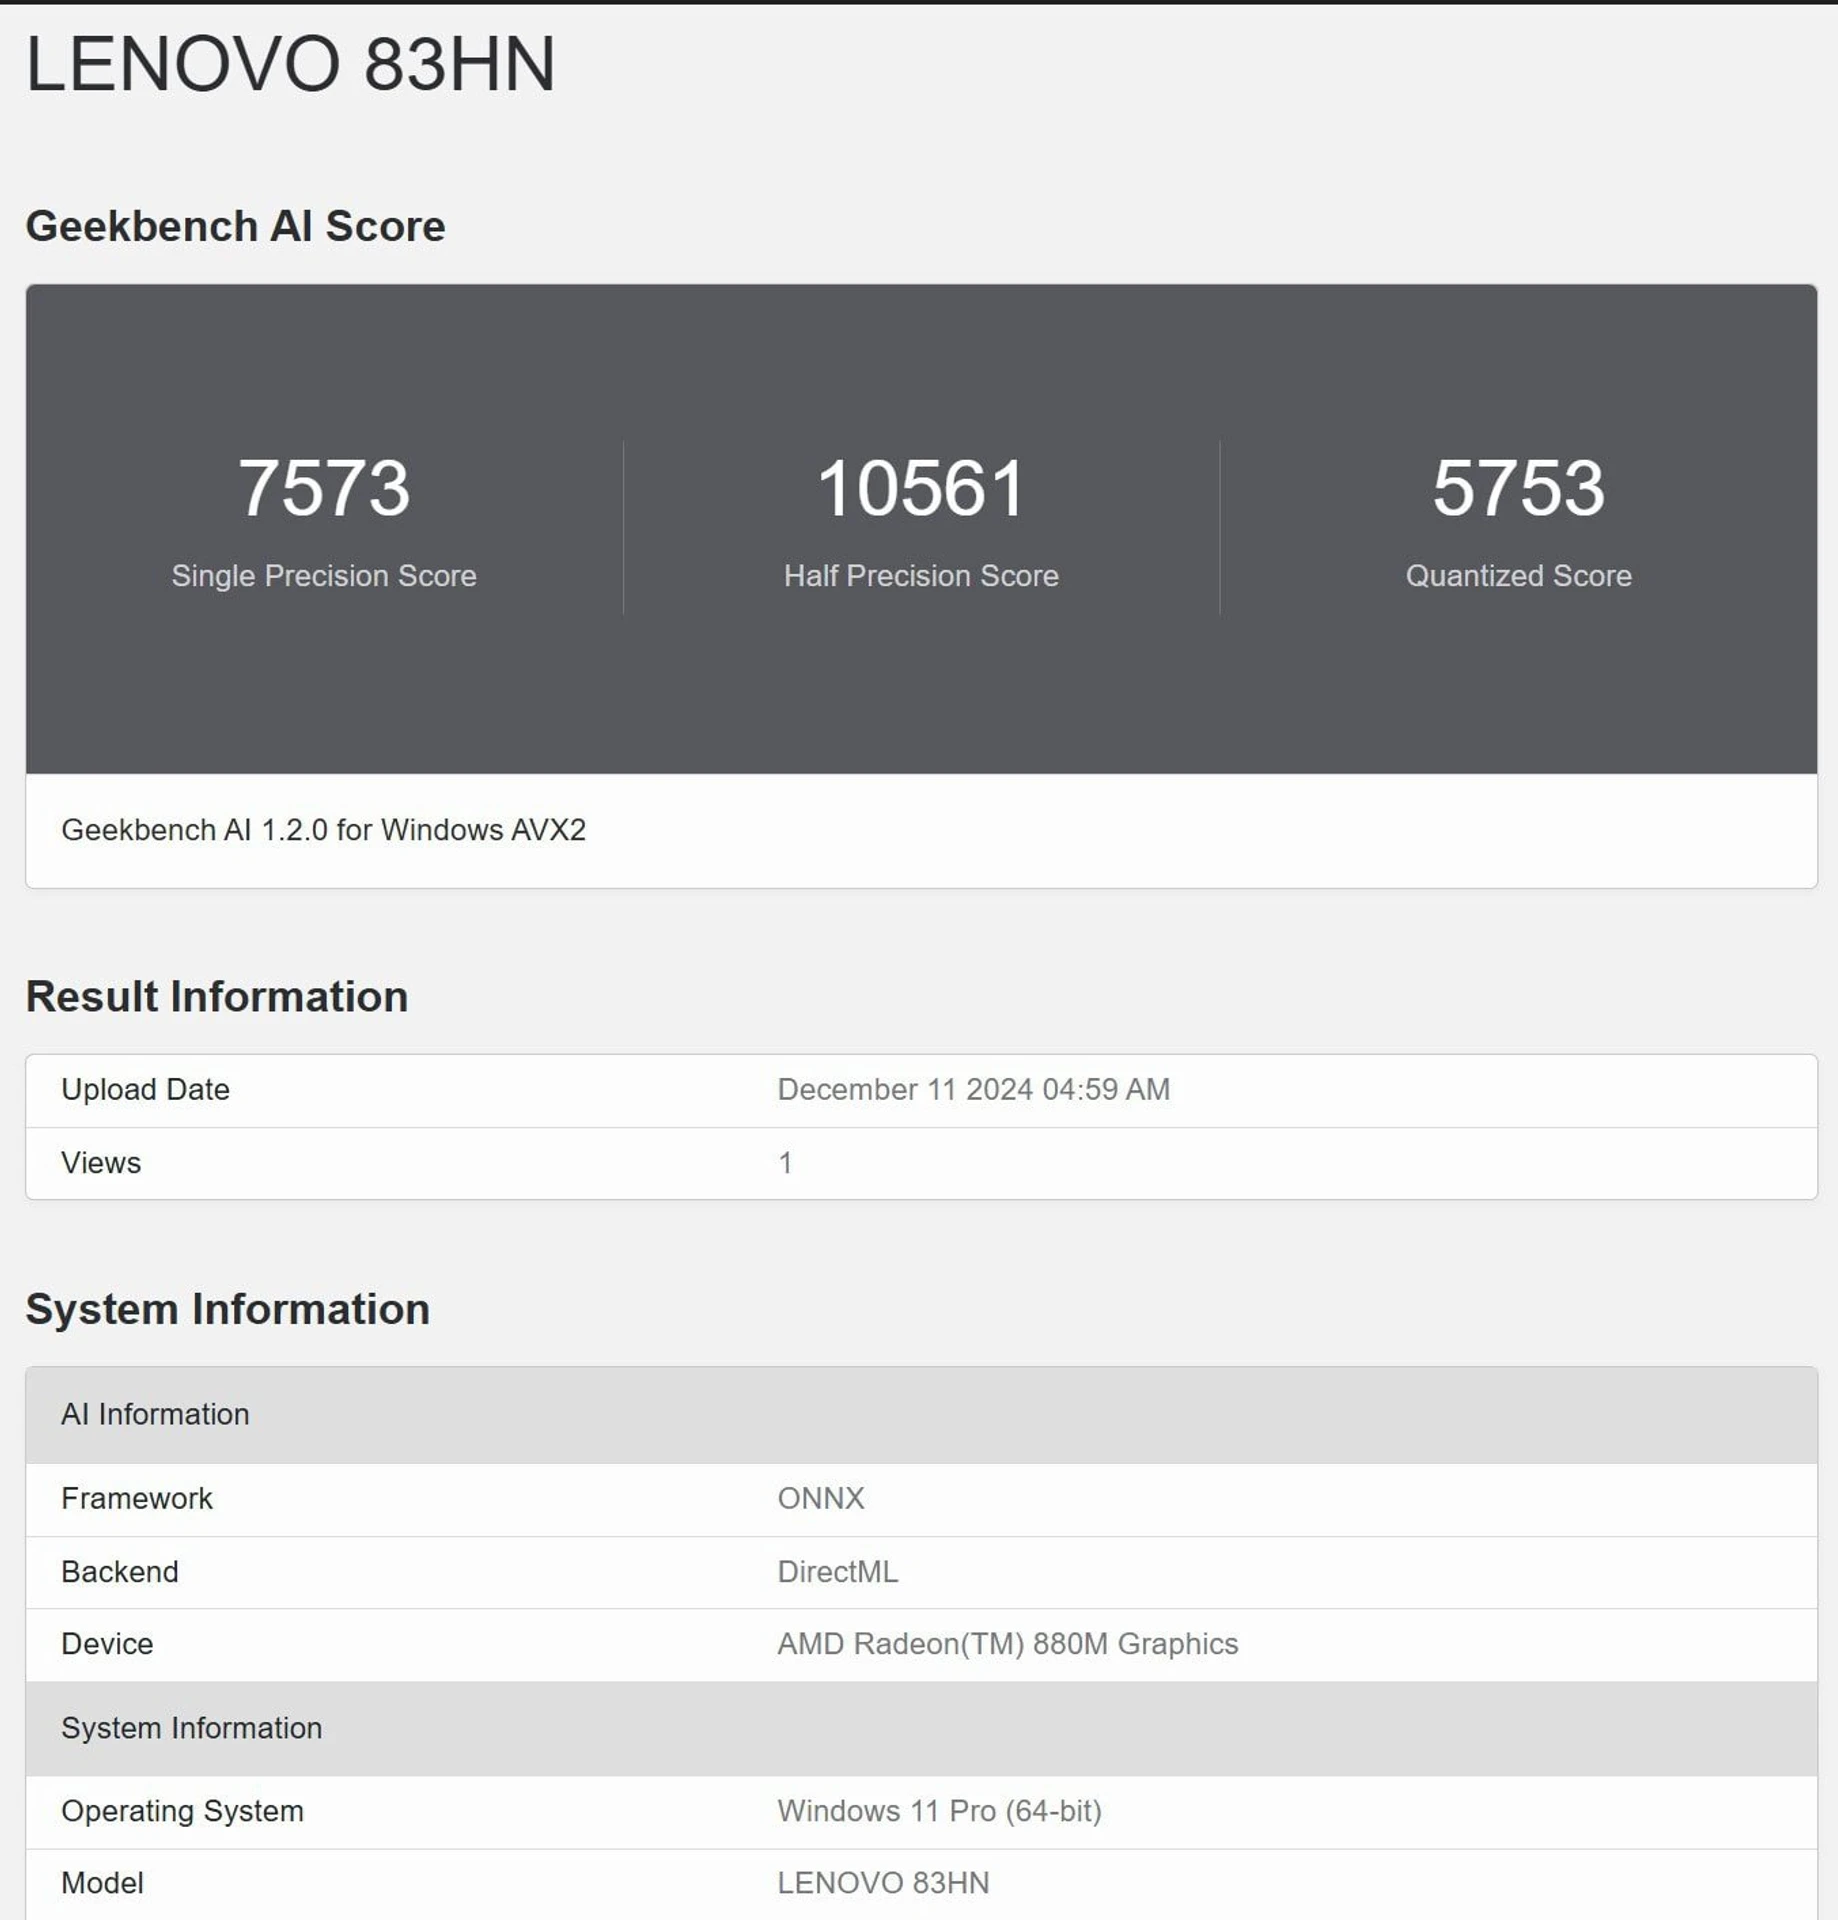Click the Device row label
1838x1920 pixels.
pyautogui.click(x=107, y=1644)
